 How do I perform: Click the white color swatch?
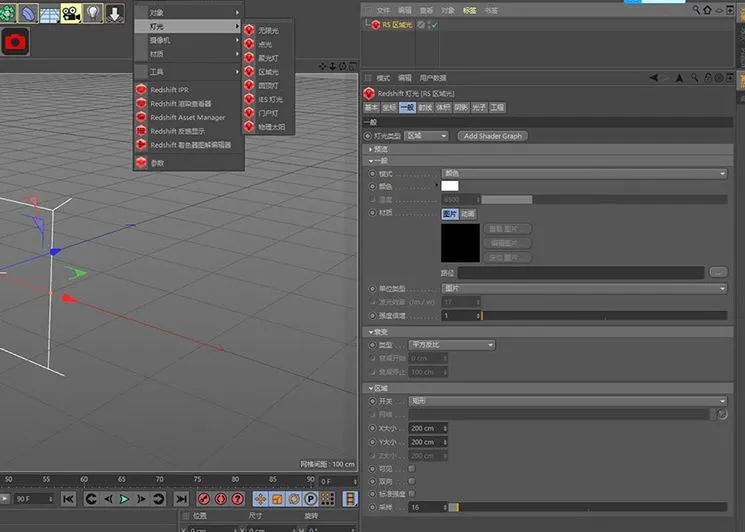[449, 186]
